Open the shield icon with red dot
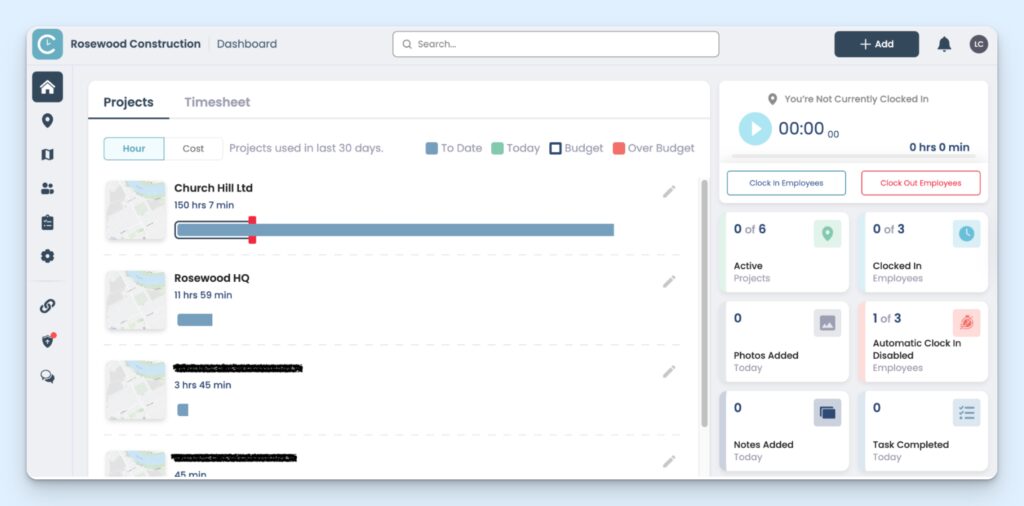This screenshot has width=1024, height=506. [48, 340]
